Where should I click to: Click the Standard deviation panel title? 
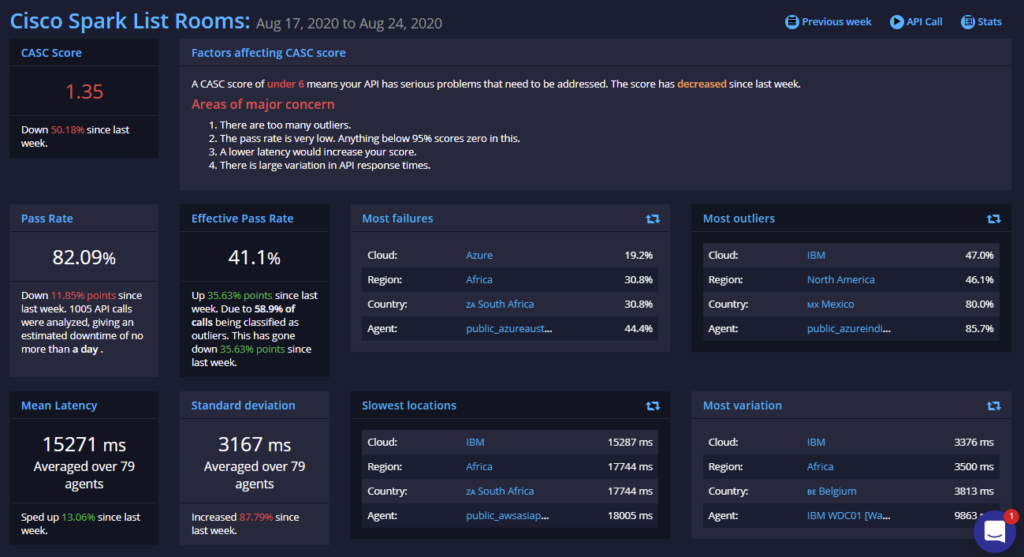(x=243, y=406)
